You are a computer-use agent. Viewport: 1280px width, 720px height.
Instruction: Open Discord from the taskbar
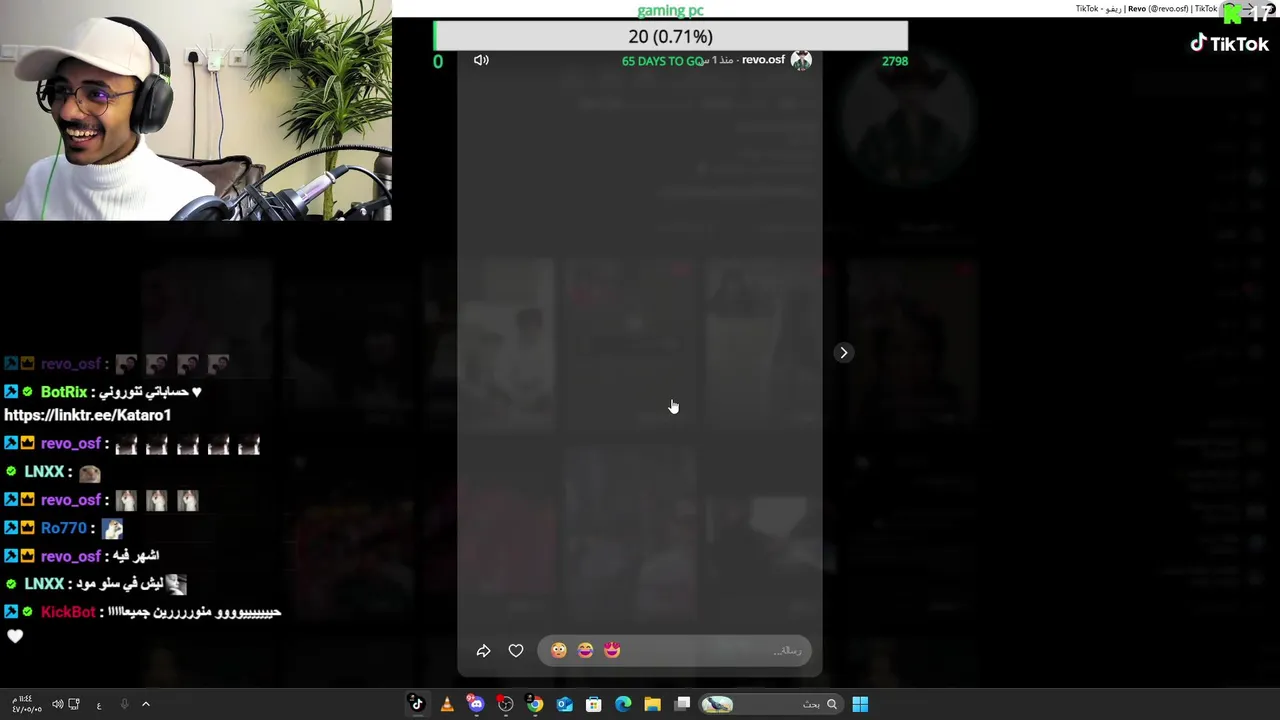(x=476, y=704)
